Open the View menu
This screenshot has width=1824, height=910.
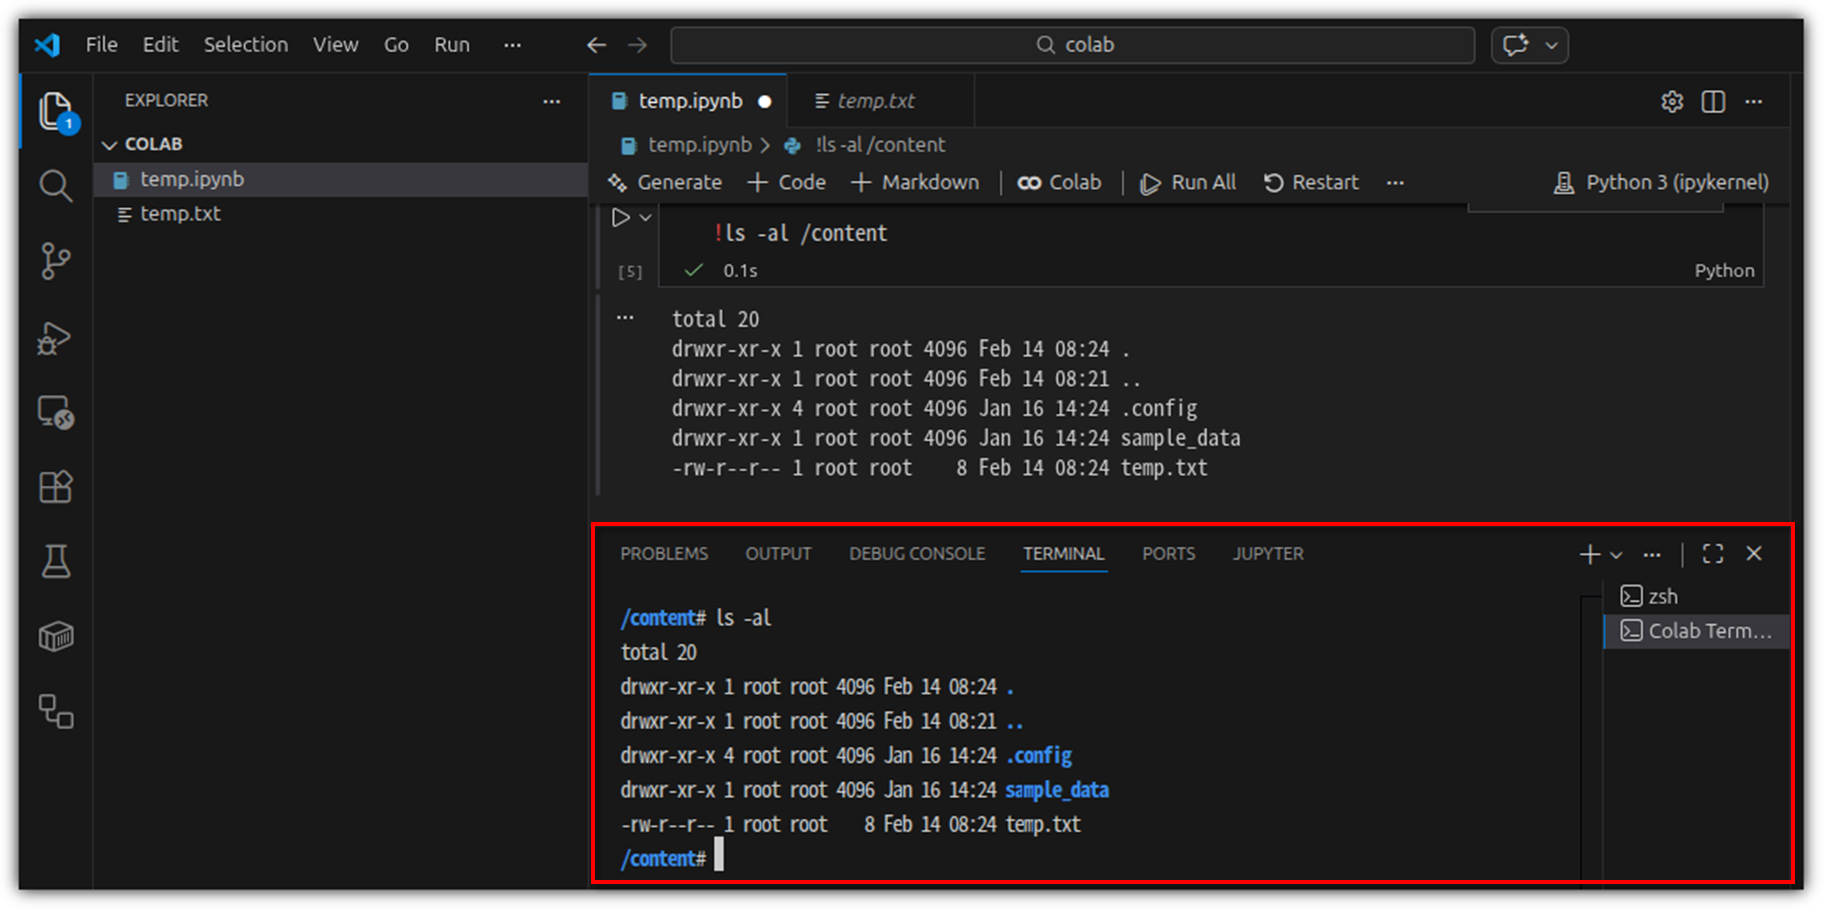(335, 45)
